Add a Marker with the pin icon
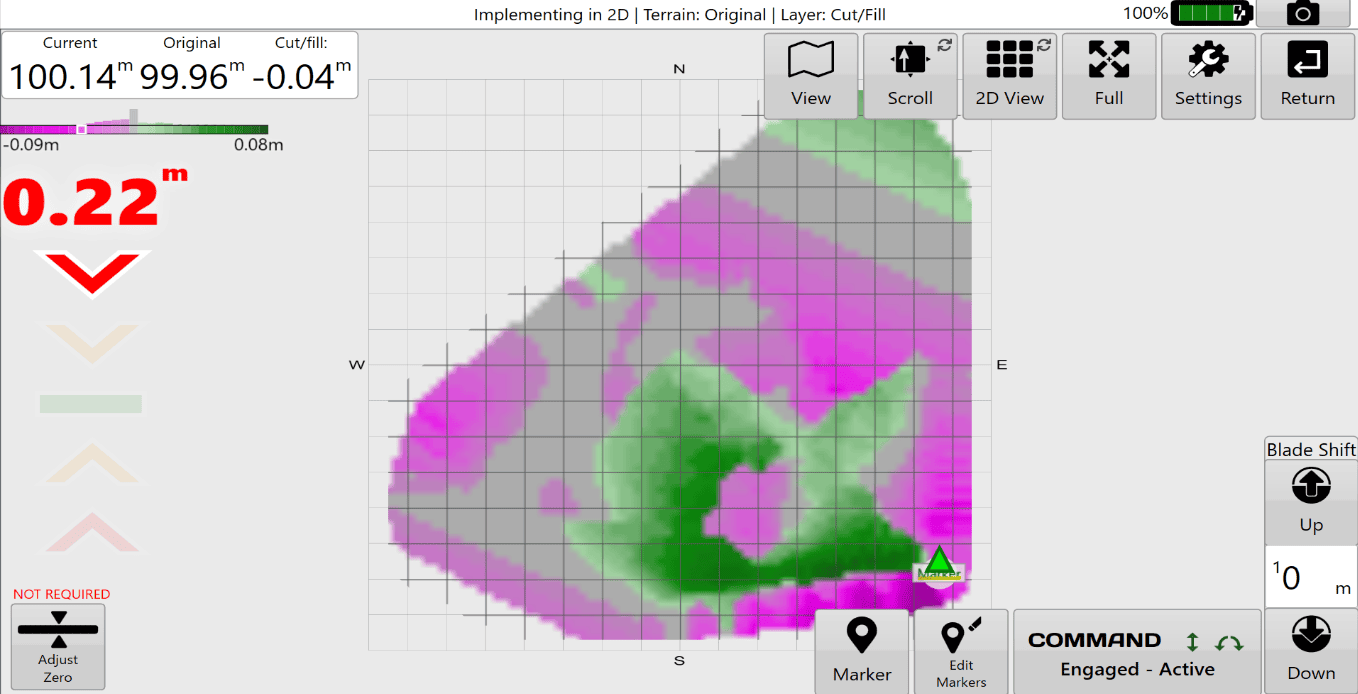Viewport: 1358px width, 694px height. (x=862, y=652)
